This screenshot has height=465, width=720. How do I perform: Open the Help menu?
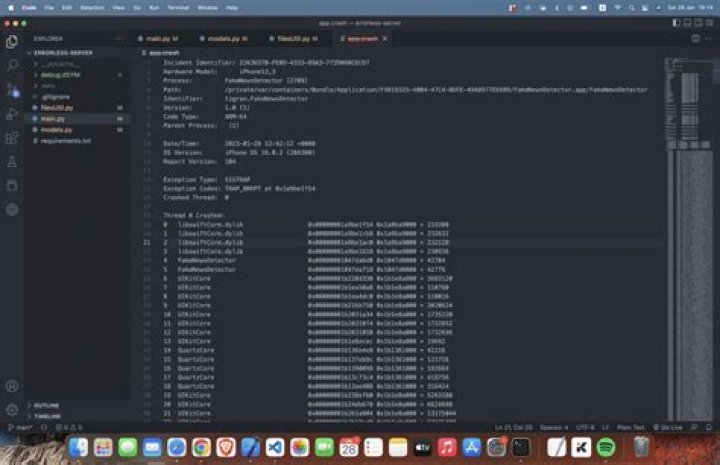[x=232, y=8]
